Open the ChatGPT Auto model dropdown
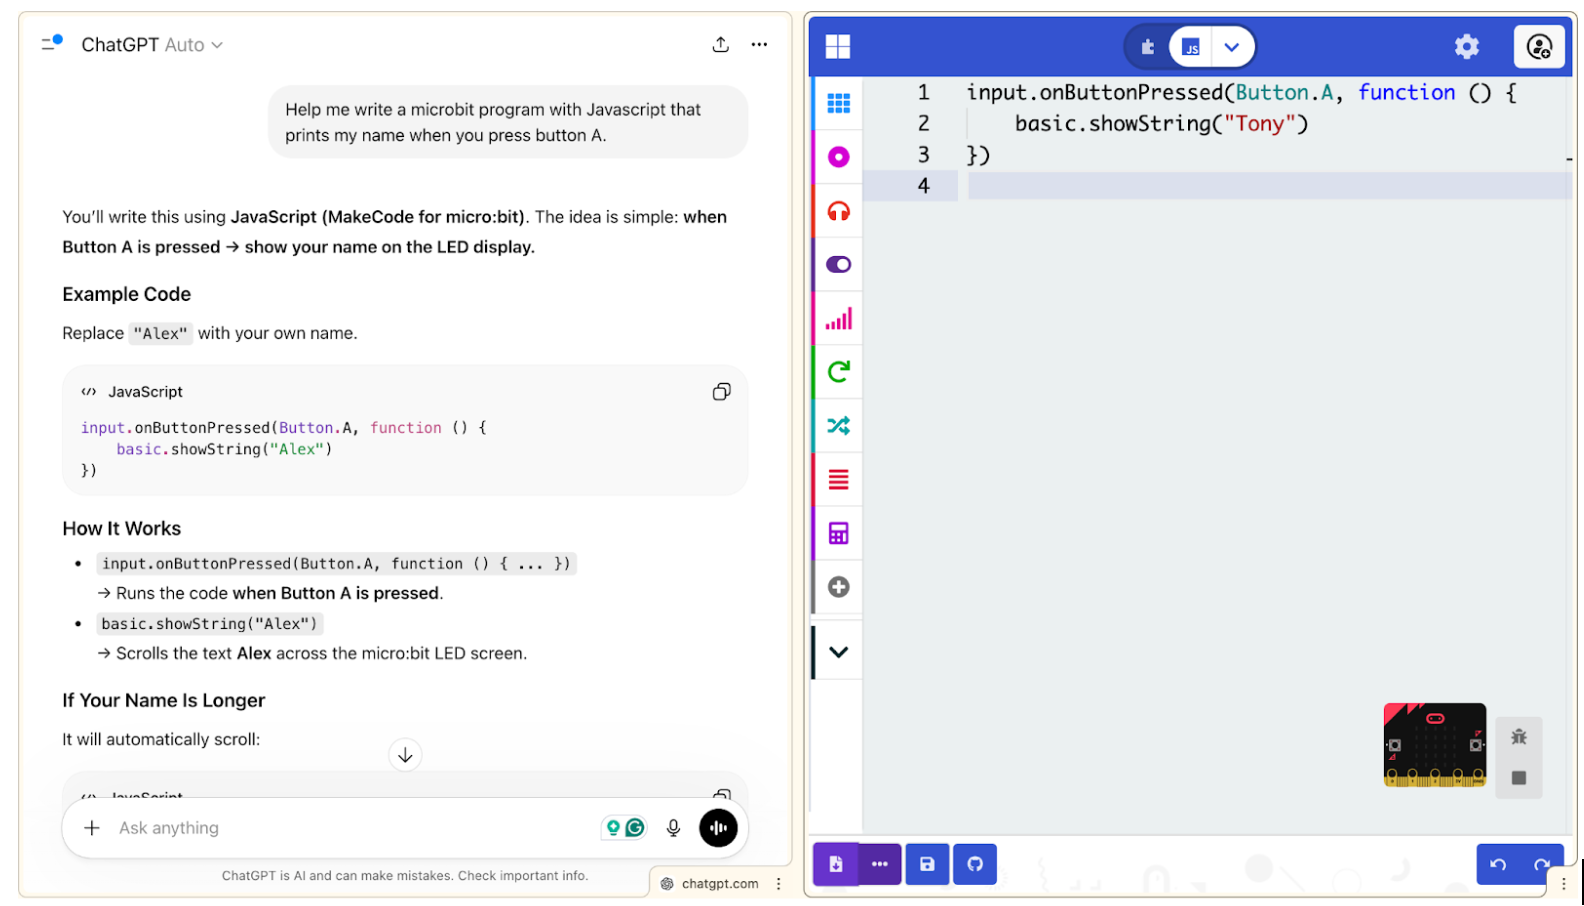 152,45
